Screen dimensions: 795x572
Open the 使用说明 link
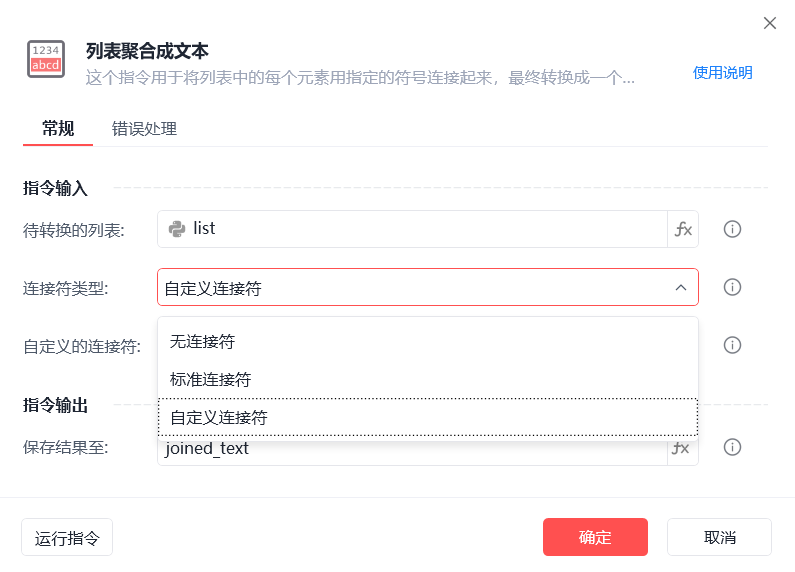[x=722, y=73]
